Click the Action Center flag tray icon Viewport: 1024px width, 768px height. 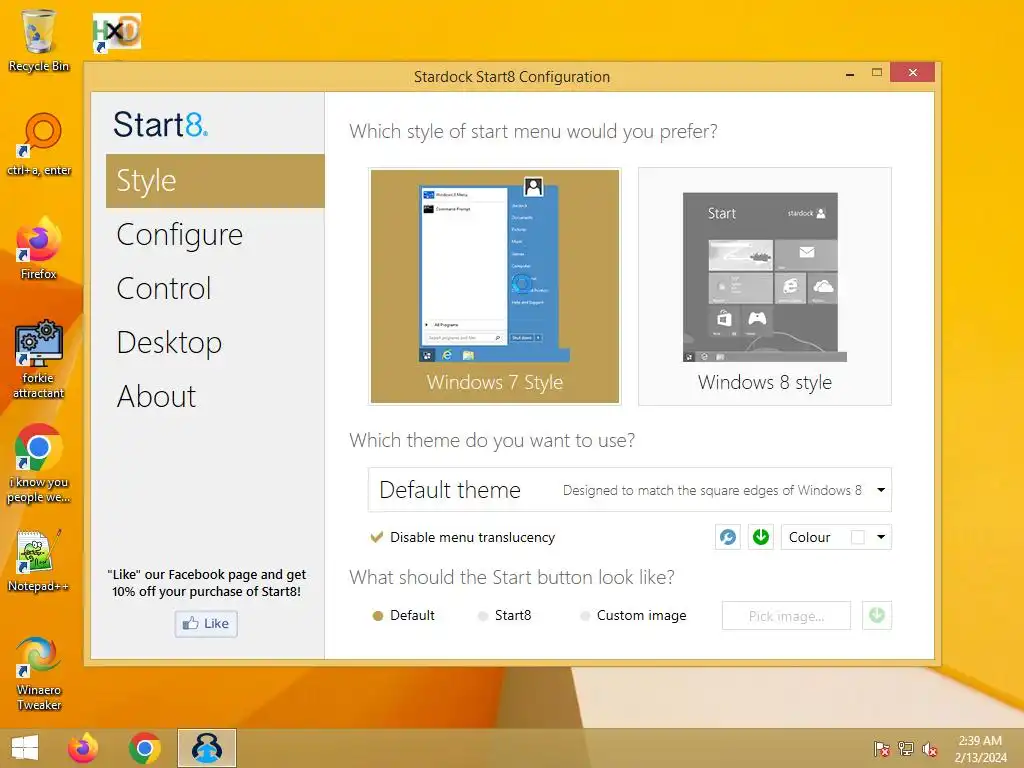[x=882, y=749]
